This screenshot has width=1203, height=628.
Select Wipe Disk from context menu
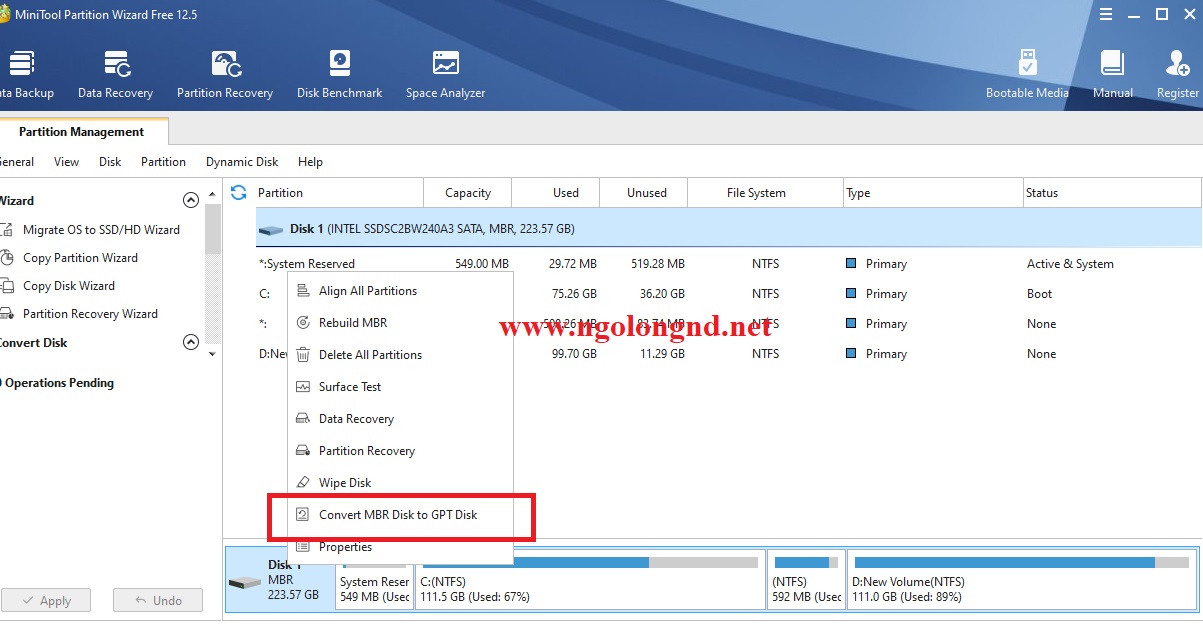(x=345, y=483)
